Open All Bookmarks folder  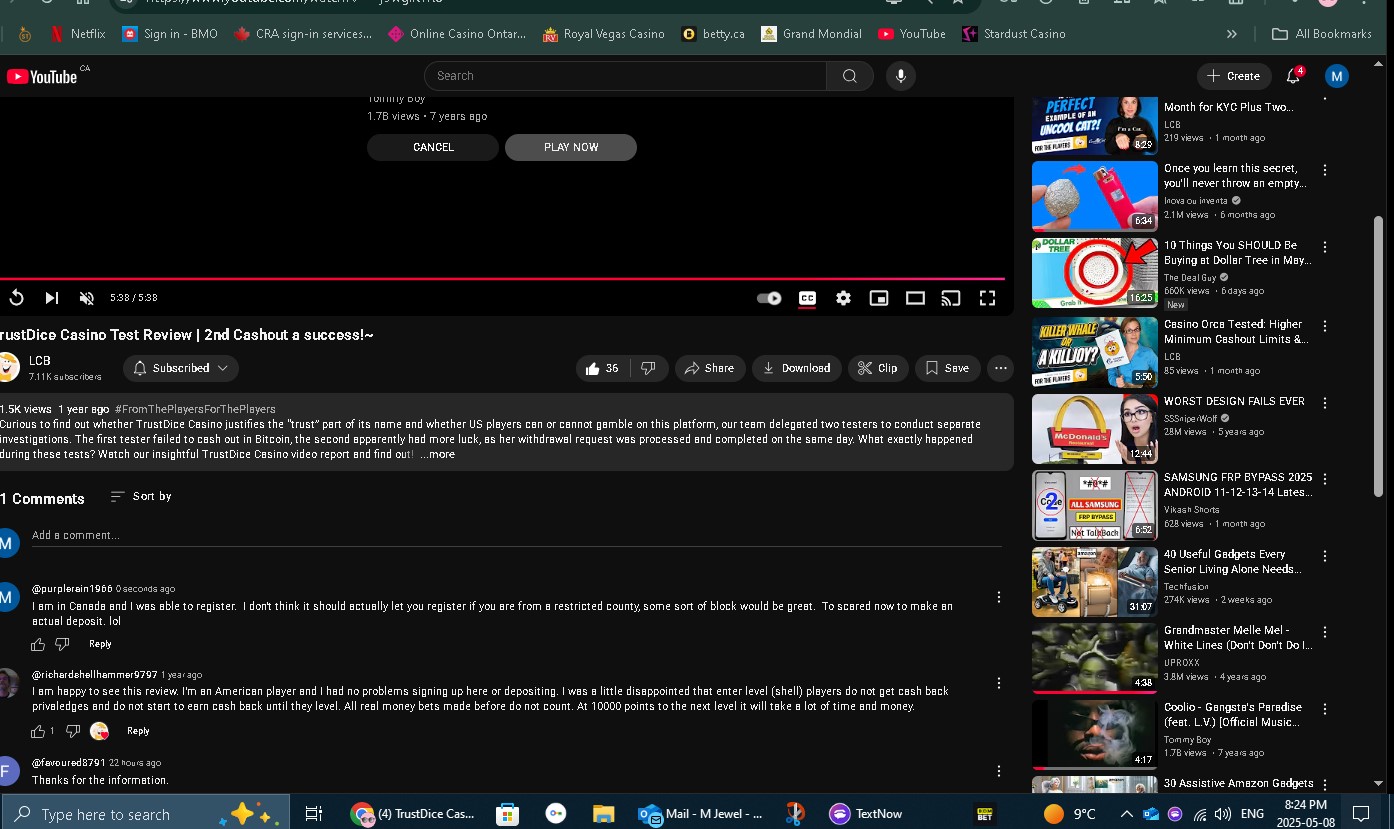point(1322,34)
